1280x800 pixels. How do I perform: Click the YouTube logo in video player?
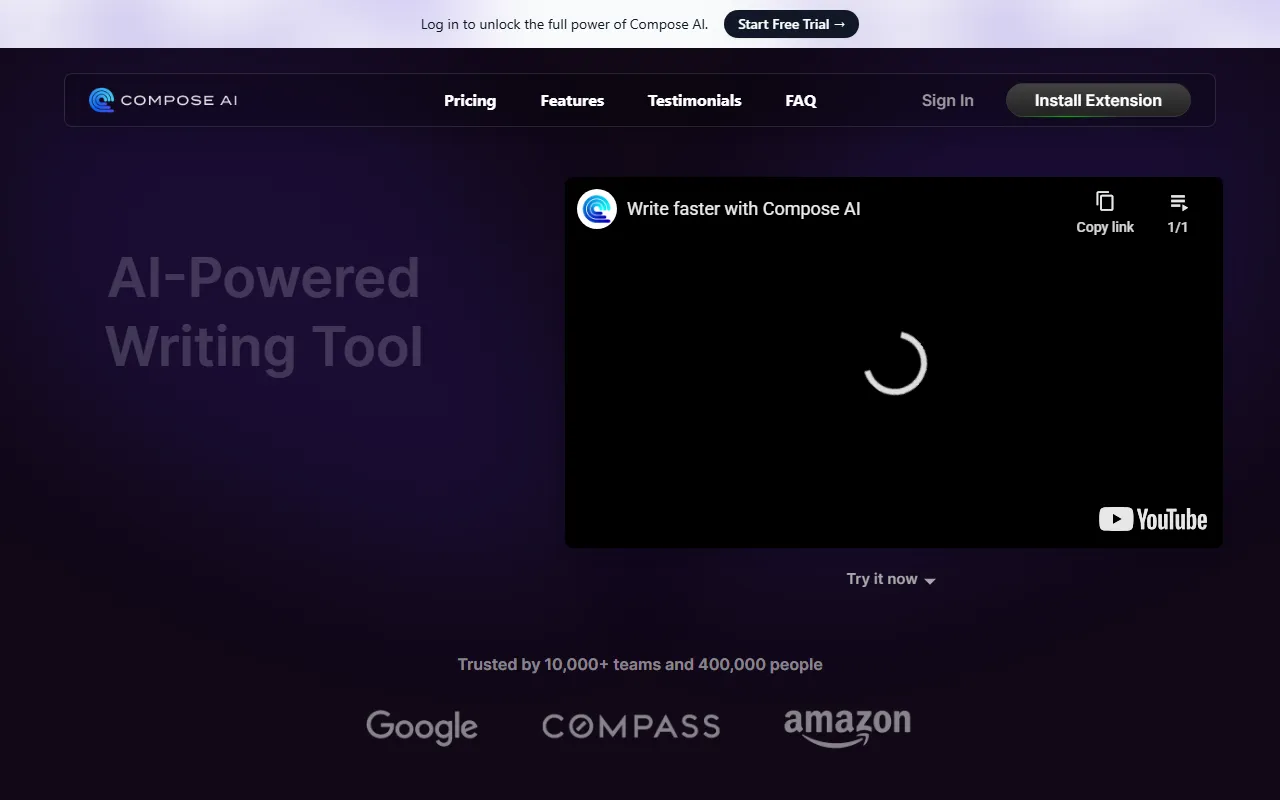(1152, 519)
